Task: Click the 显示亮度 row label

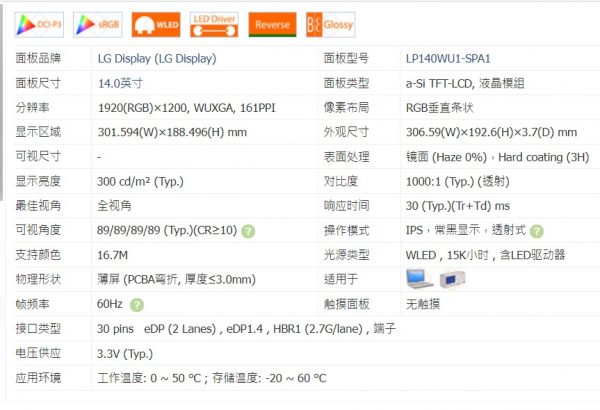Action: click(38, 181)
